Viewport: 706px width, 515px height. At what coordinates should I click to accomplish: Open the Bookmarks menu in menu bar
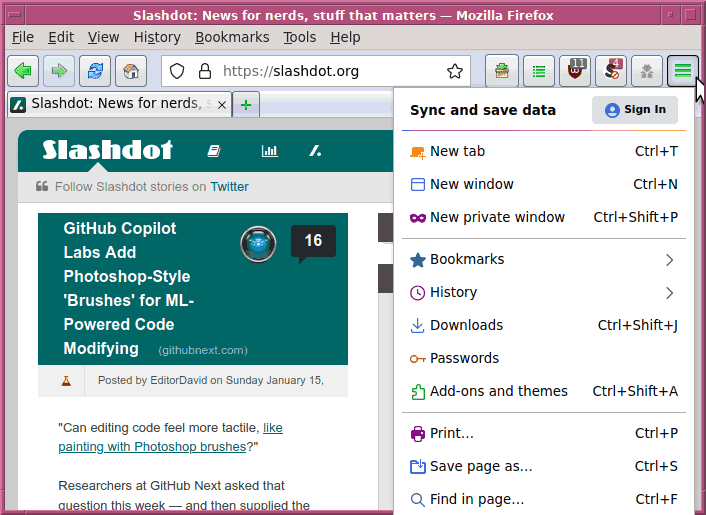click(232, 37)
